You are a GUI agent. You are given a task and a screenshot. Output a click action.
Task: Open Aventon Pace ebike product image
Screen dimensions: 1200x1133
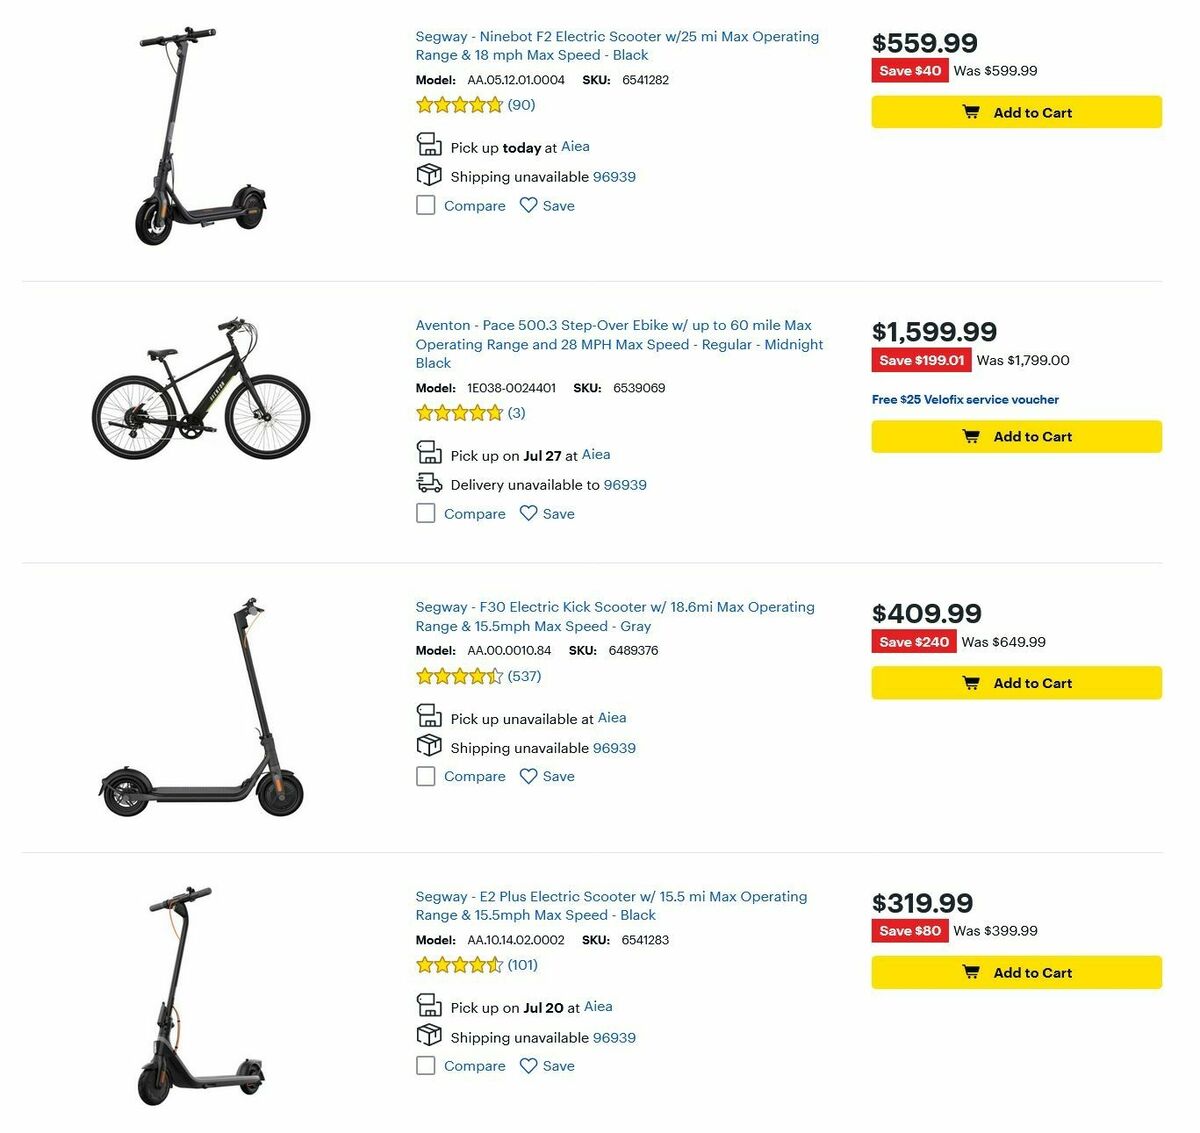click(x=201, y=391)
